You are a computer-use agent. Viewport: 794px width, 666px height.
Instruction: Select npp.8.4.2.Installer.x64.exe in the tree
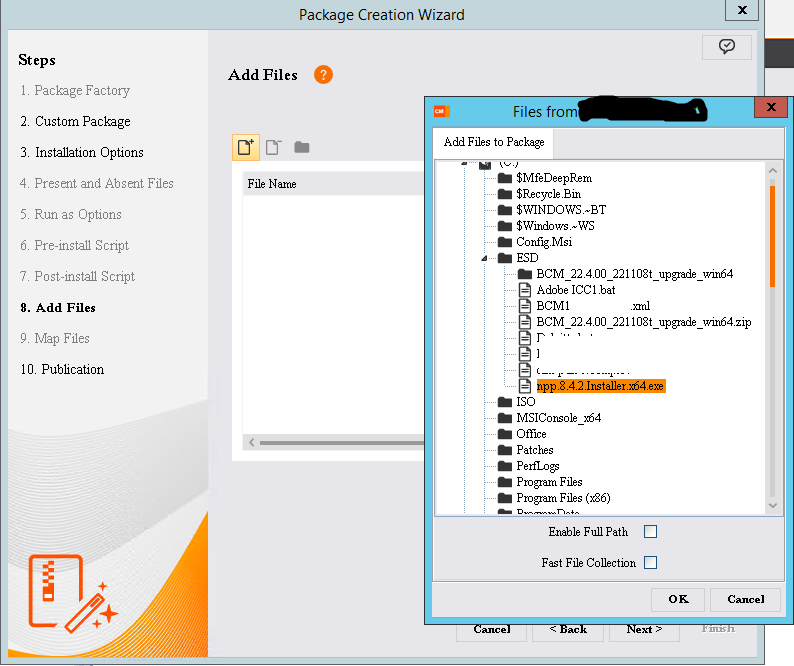coord(600,386)
